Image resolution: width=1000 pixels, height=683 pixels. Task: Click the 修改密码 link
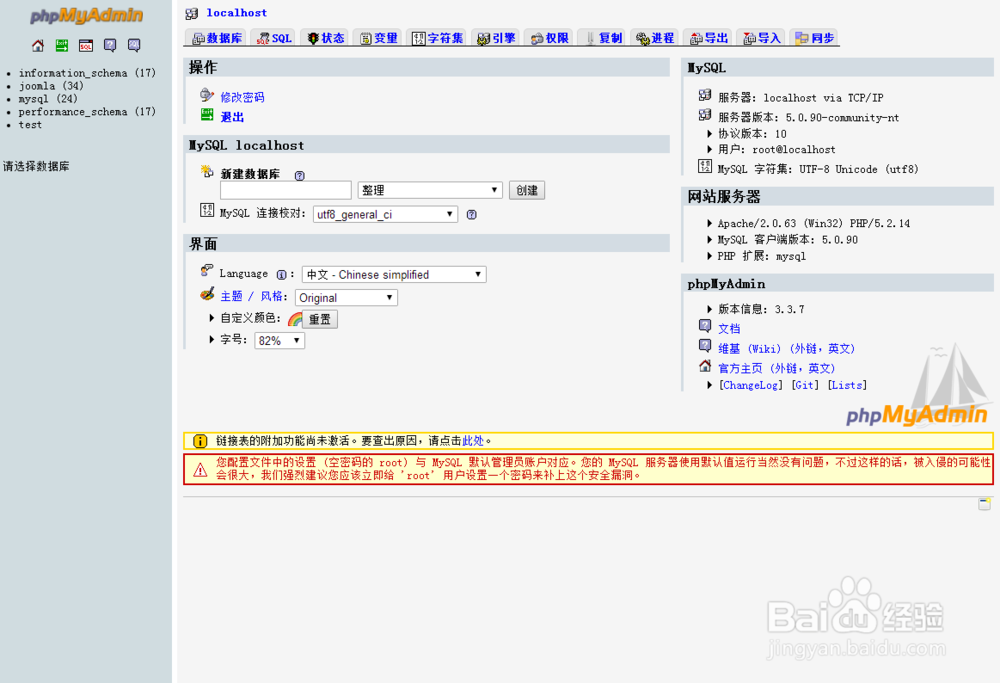pos(242,97)
